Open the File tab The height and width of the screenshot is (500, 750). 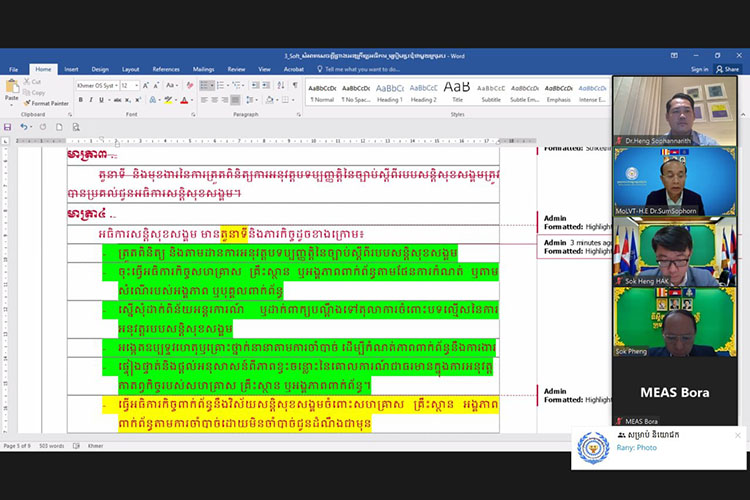13,69
